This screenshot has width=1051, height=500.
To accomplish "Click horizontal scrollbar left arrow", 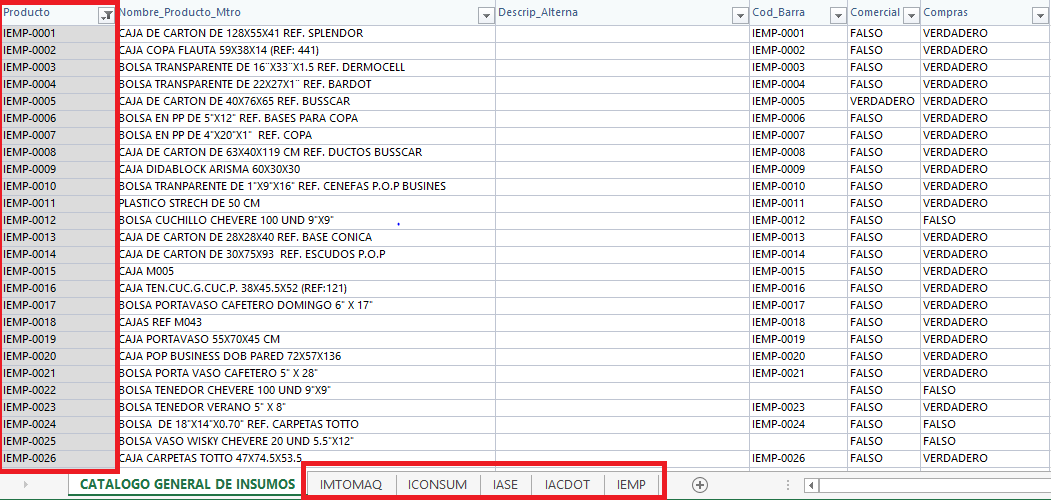I will (810, 485).
